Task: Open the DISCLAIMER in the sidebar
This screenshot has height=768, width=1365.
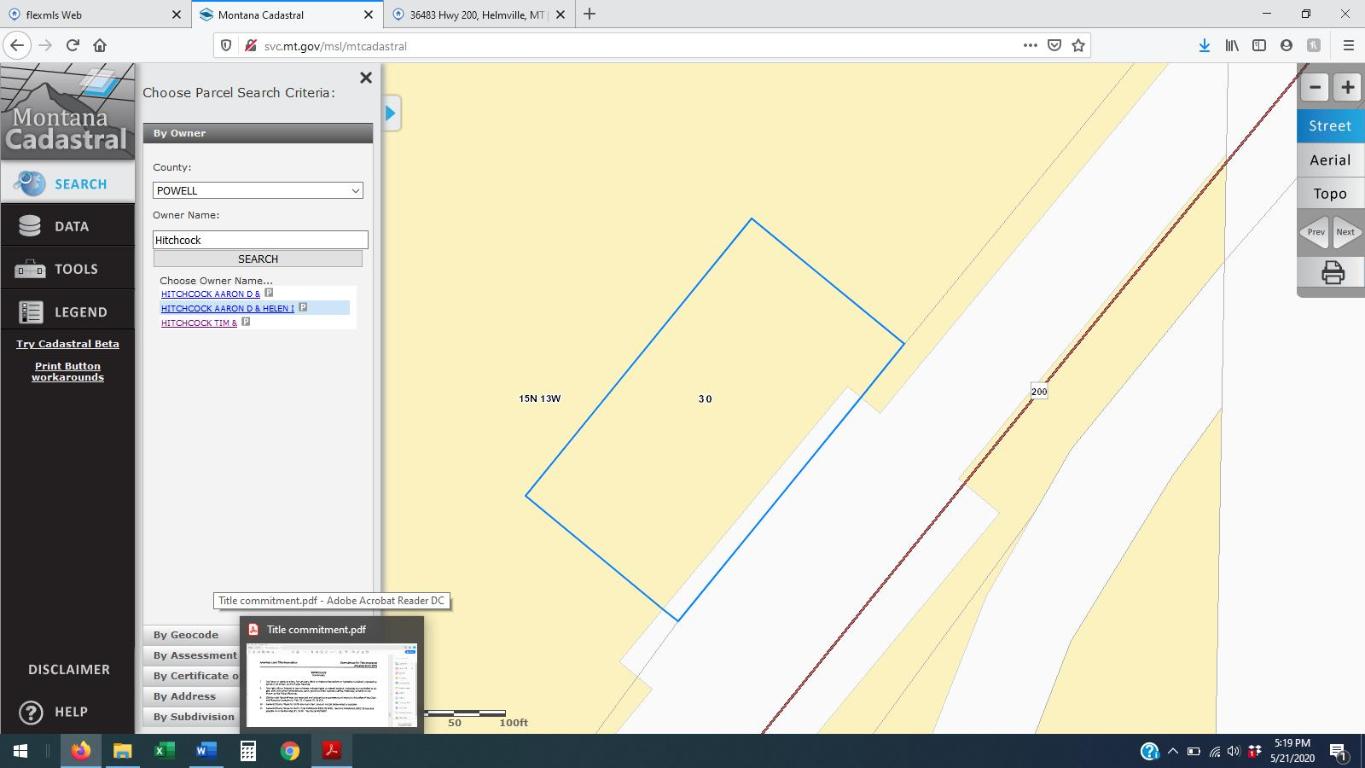Action: pos(68,669)
